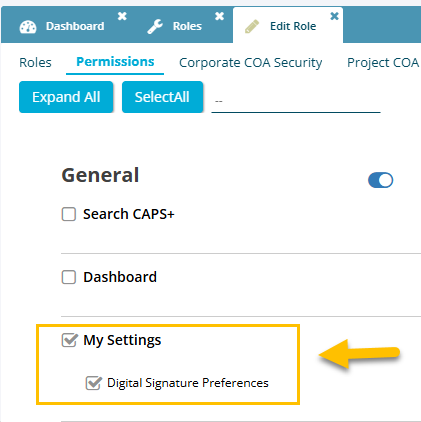The image size is (421, 422).
Task: Uncheck the My Settings checkbox
Action: [x=69, y=340]
